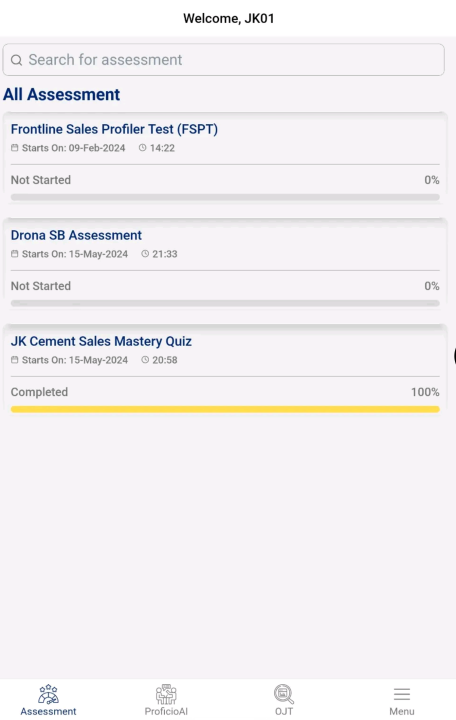Open Frontline Sales Profiler Test (FSPT)
The height and width of the screenshot is (720, 456).
coord(114,129)
